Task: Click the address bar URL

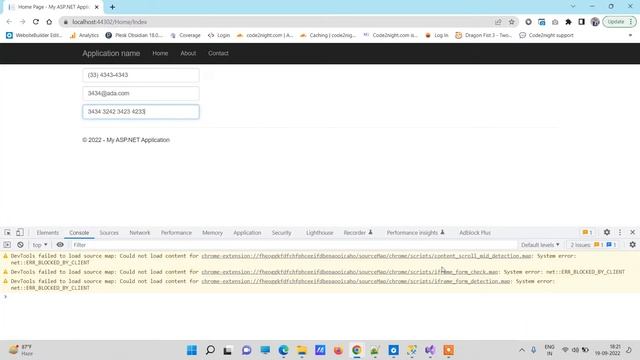Action: 109,22
